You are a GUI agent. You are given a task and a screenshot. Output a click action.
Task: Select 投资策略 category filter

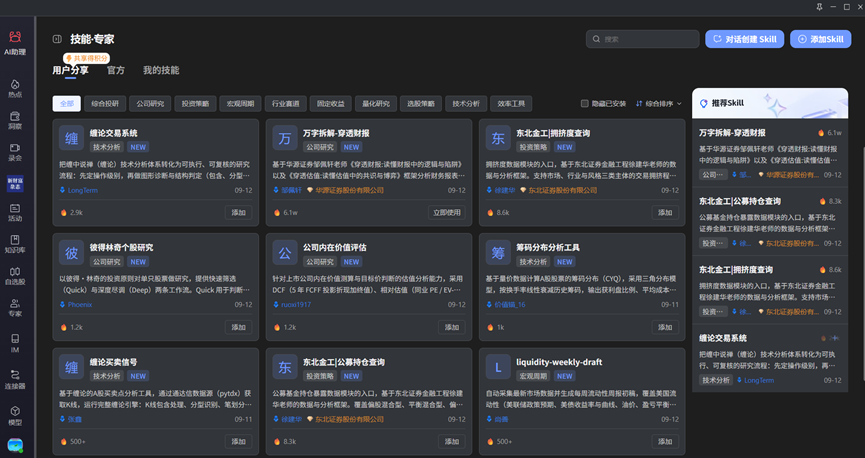tap(196, 104)
